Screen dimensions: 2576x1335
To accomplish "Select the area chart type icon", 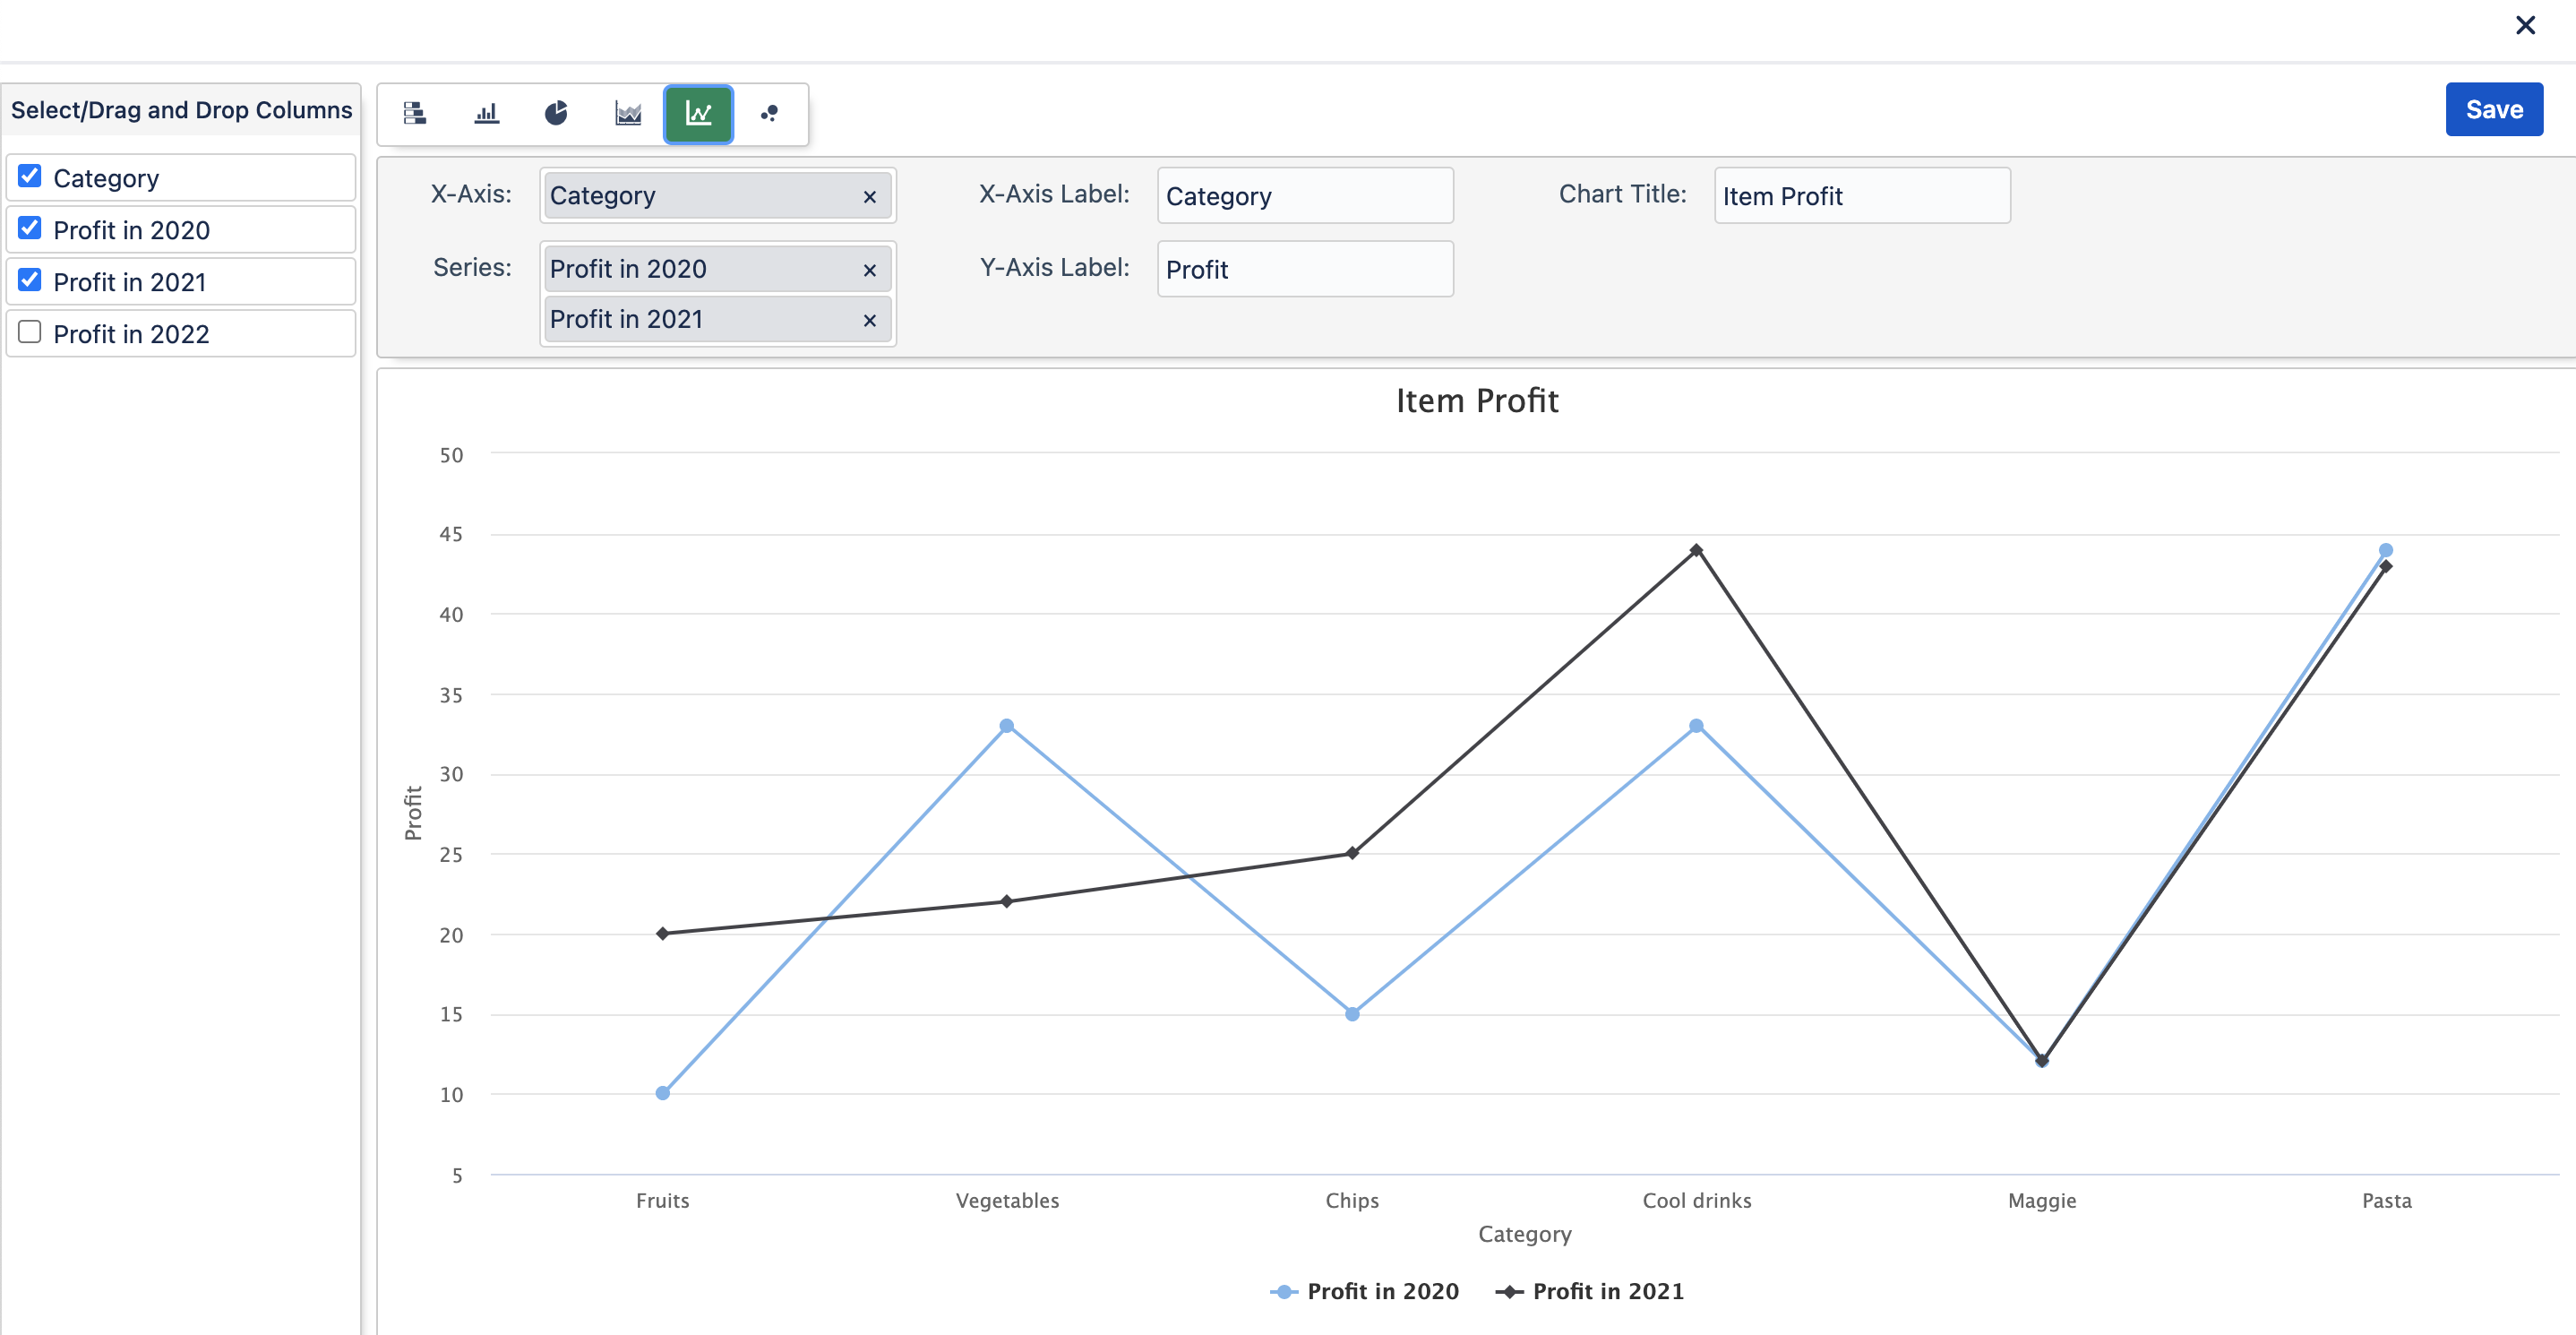I will coord(628,113).
